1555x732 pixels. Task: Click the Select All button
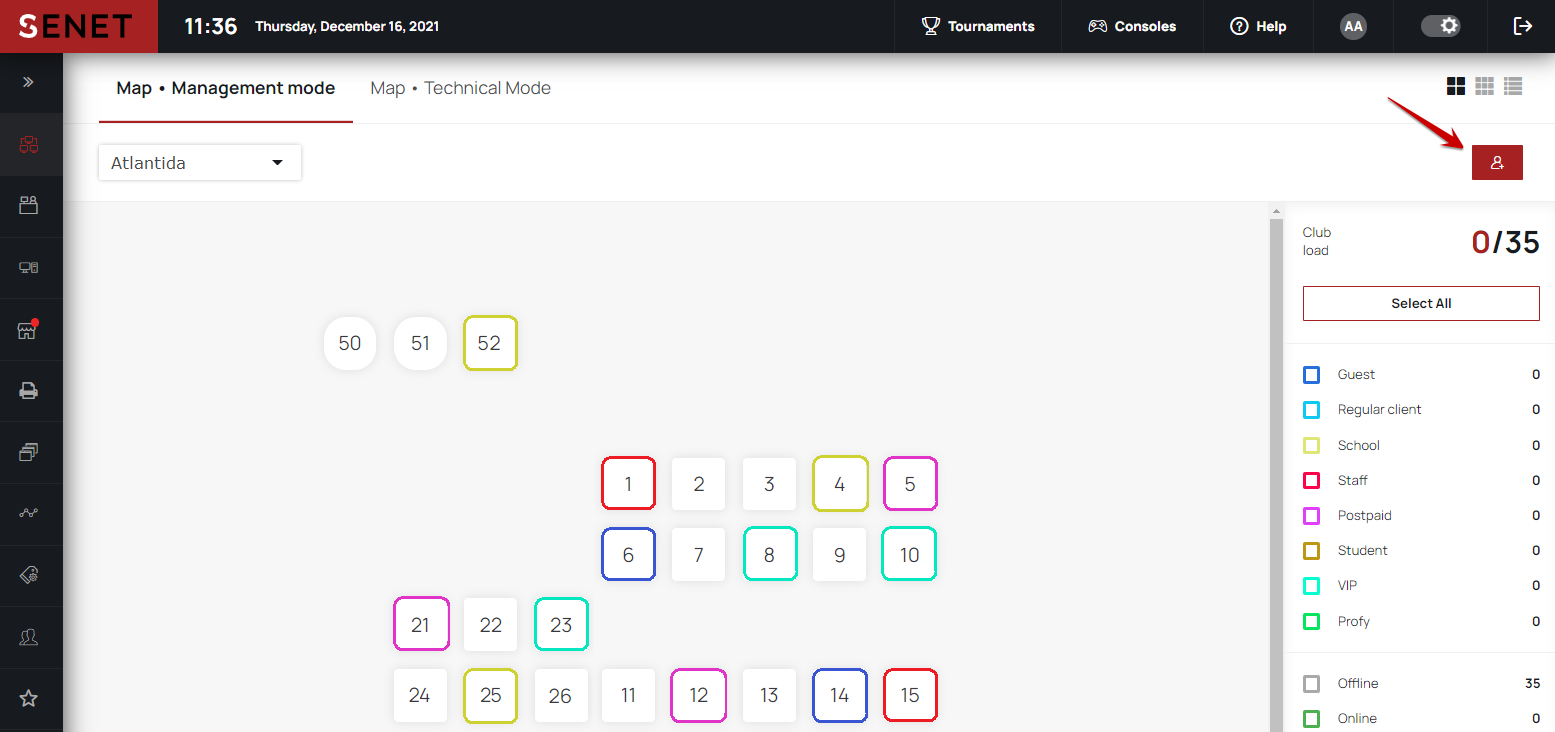coord(1421,303)
